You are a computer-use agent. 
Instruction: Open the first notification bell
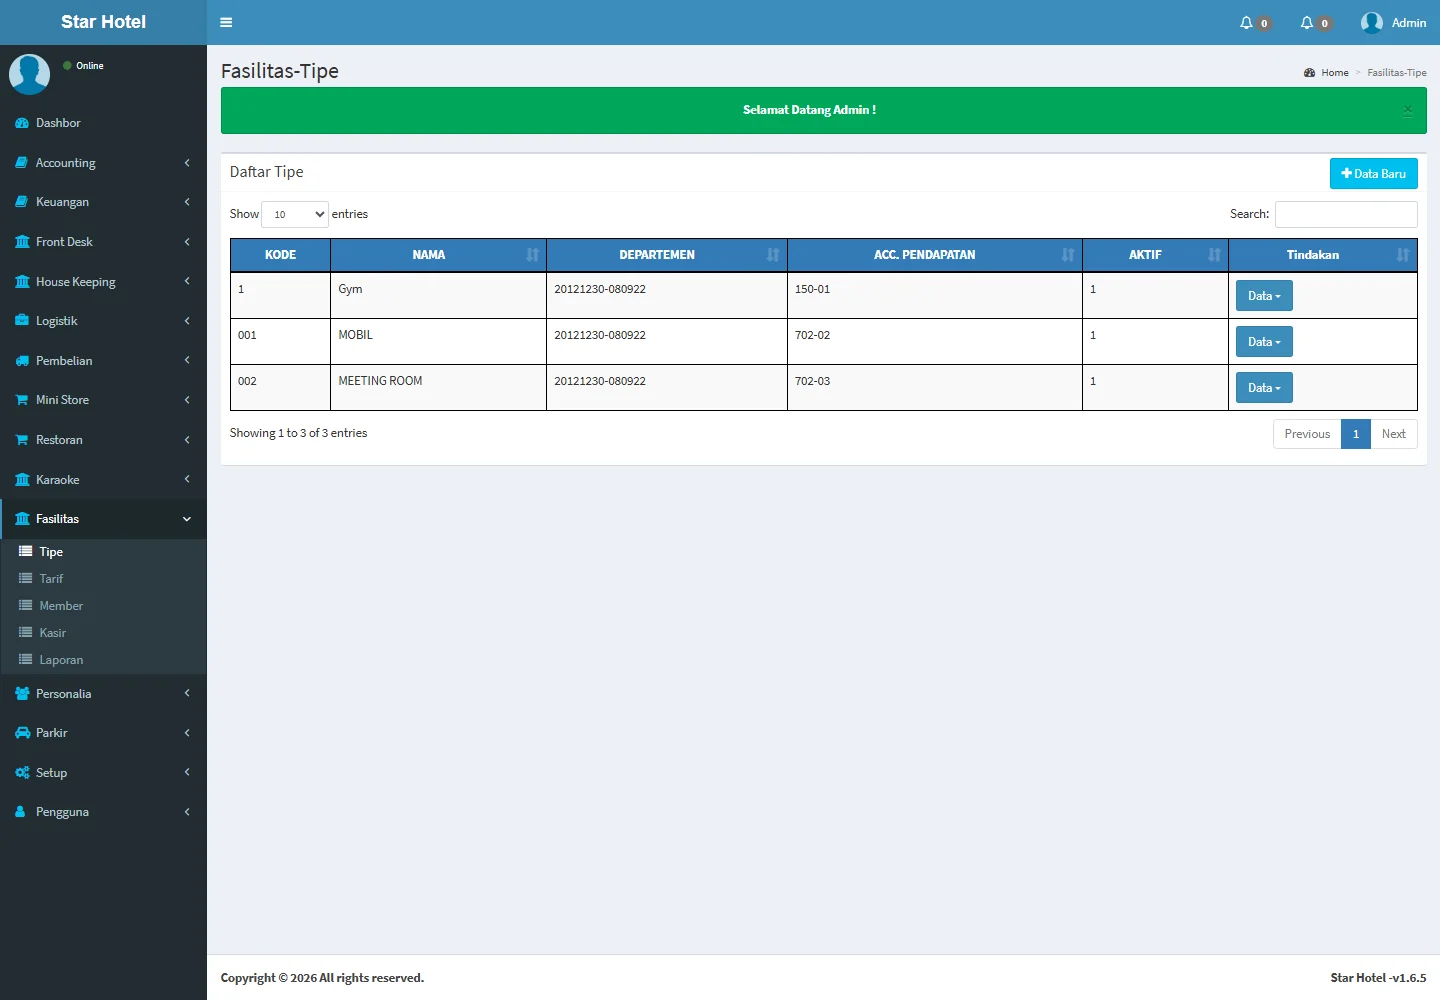pyautogui.click(x=1246, y=23)
